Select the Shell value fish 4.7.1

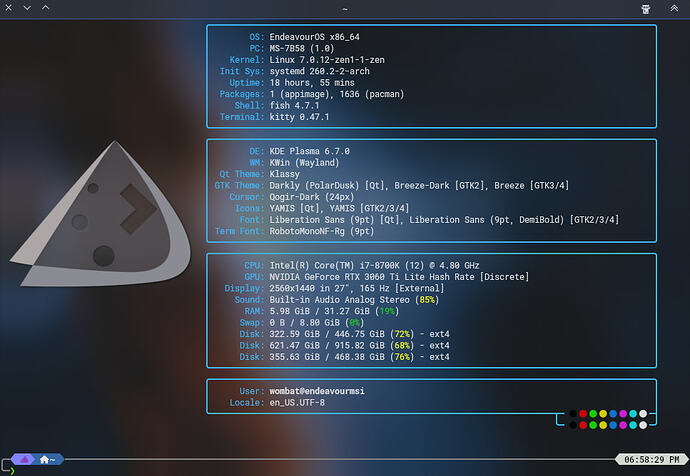[294, 106]
